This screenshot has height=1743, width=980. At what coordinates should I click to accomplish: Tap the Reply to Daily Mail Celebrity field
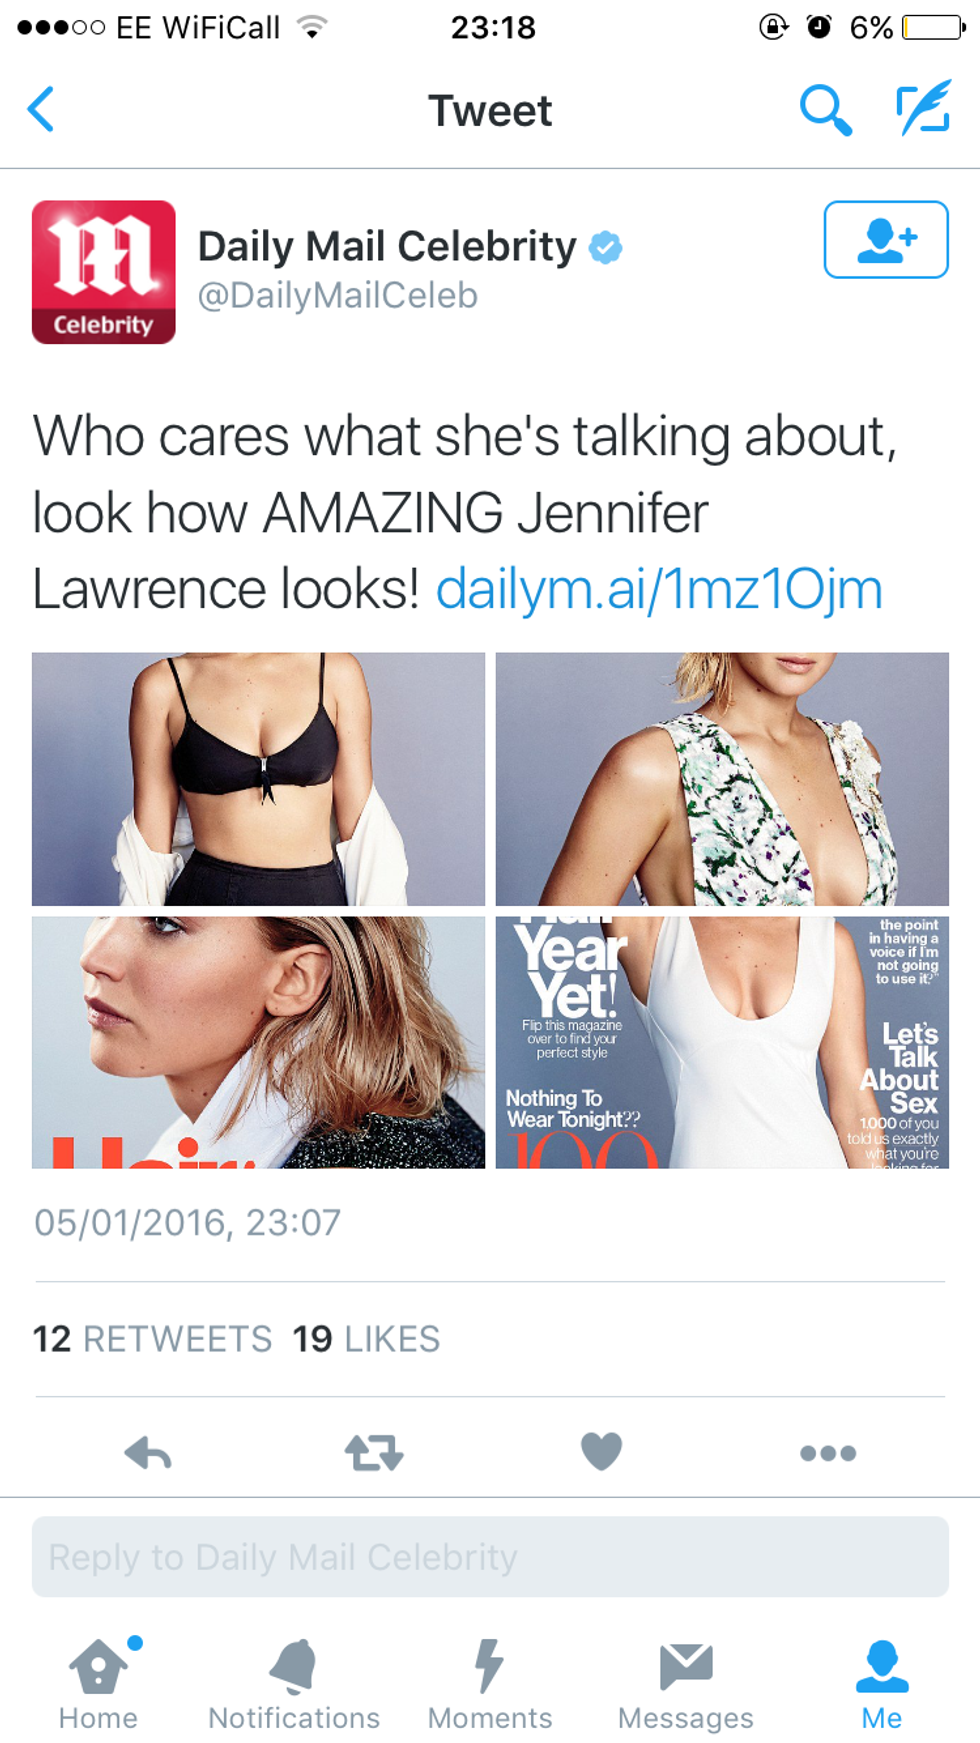pos(490,1557)
